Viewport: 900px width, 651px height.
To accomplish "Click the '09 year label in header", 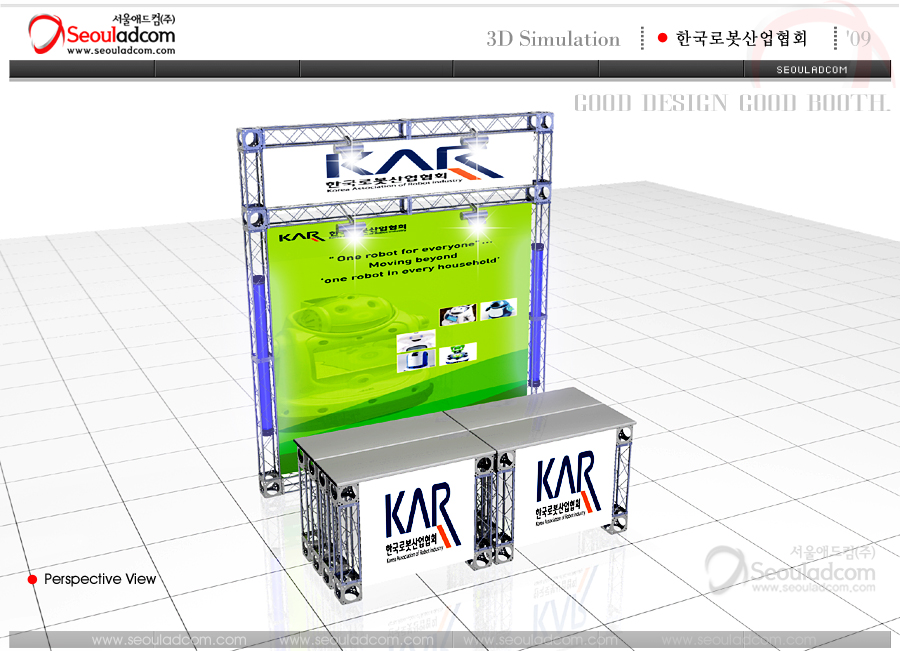I will (x=857, y=39).
